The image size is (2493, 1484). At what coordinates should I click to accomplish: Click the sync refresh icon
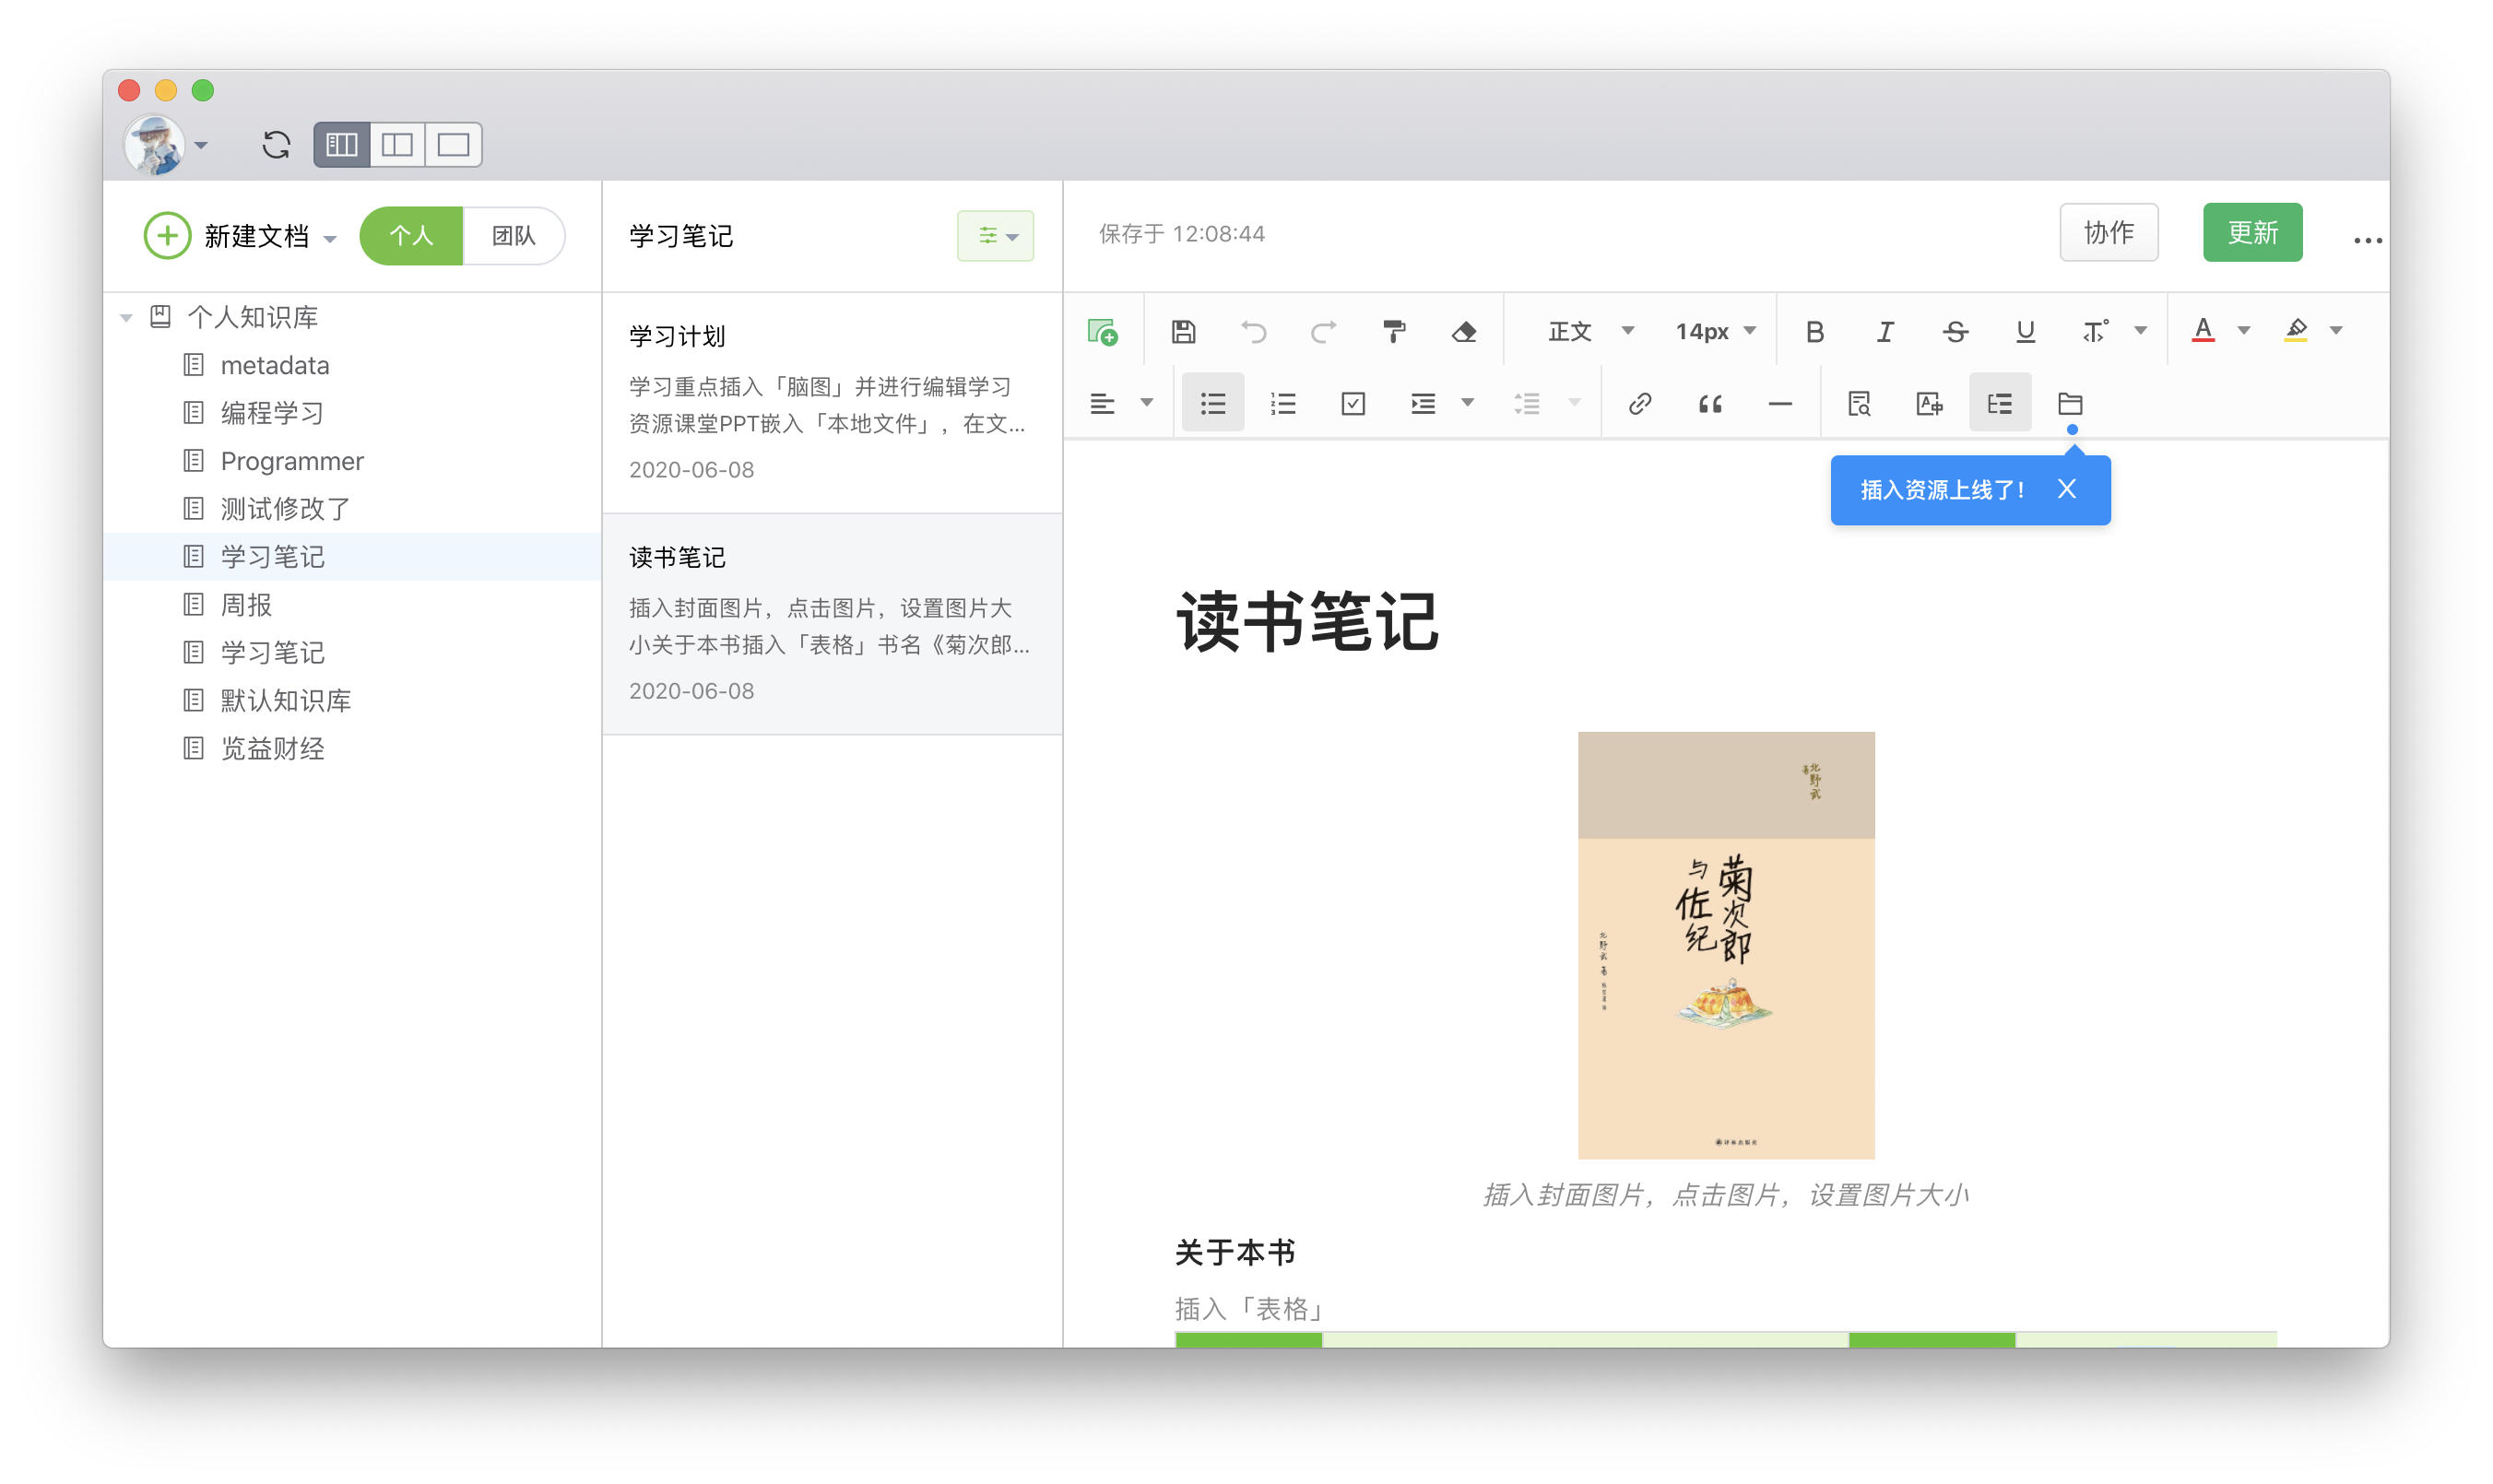pos(276,145)
